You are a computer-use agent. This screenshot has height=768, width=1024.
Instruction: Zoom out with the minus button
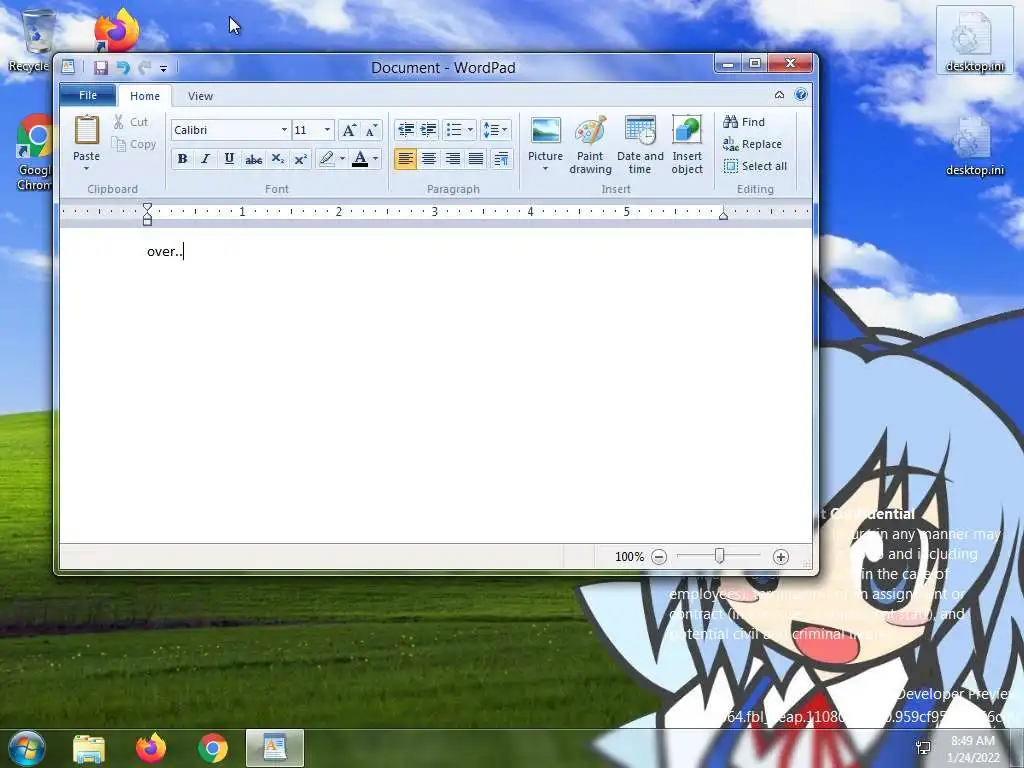659,557
